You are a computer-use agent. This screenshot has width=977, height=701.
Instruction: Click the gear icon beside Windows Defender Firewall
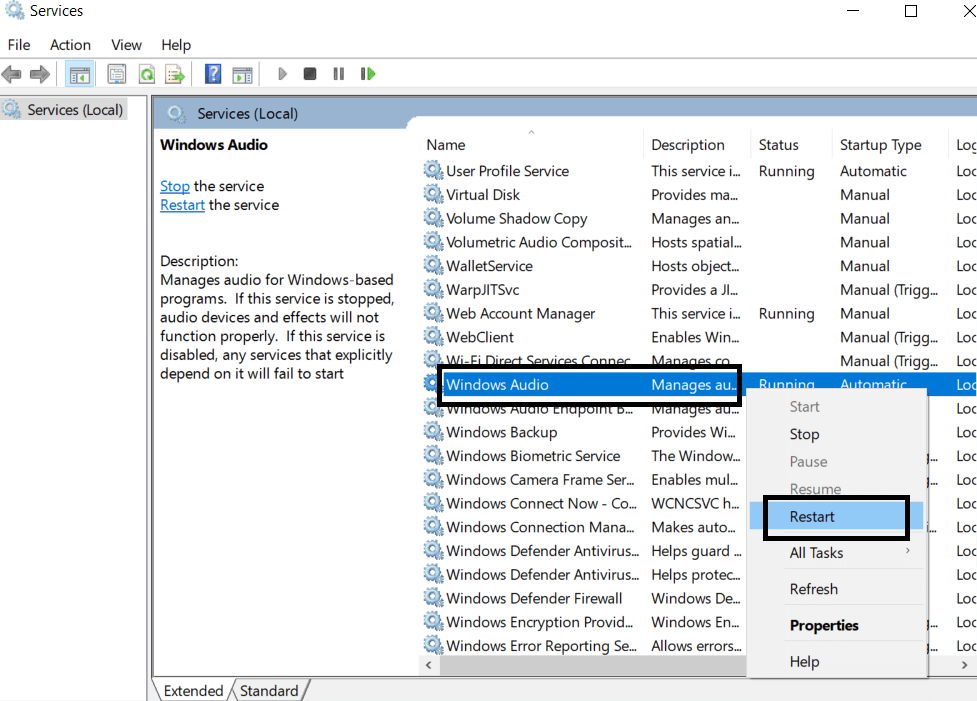tap(433, 598)
